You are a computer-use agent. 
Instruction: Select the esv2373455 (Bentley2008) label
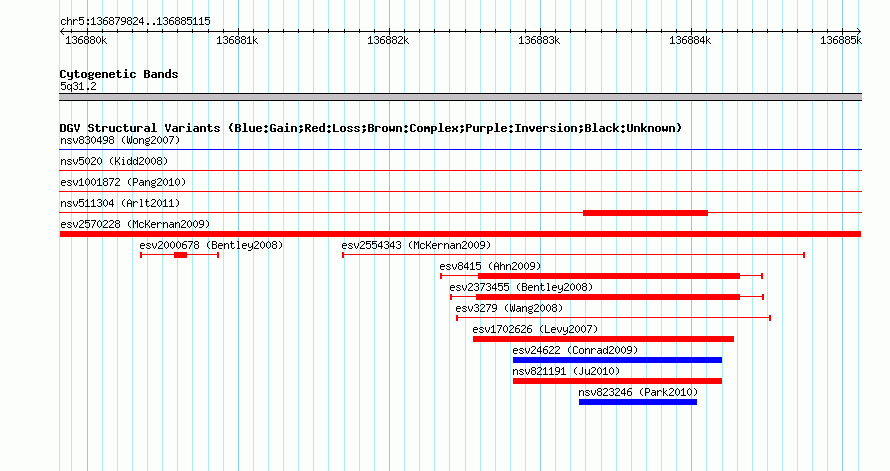[521, 287]
